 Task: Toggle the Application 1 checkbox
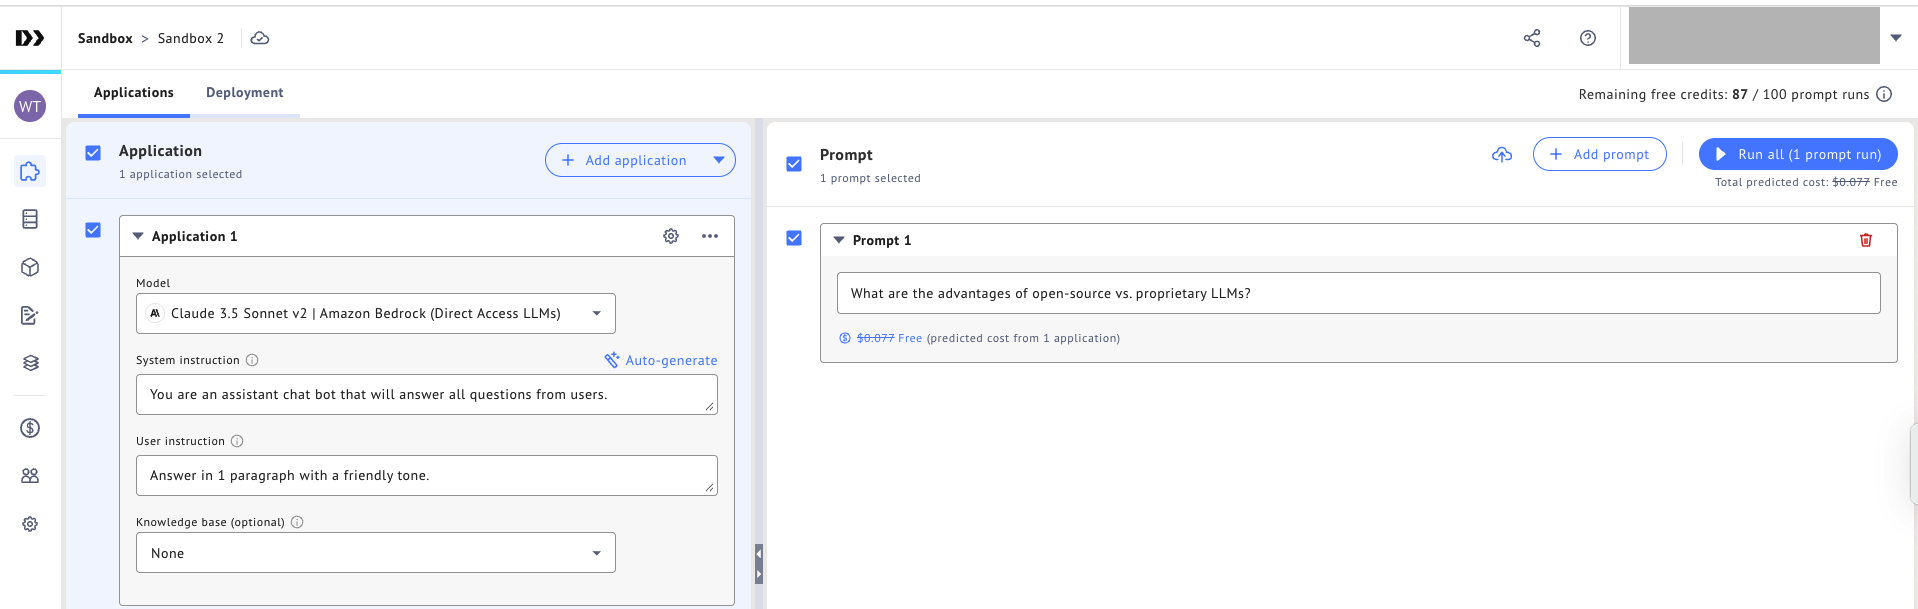(93, 230)
